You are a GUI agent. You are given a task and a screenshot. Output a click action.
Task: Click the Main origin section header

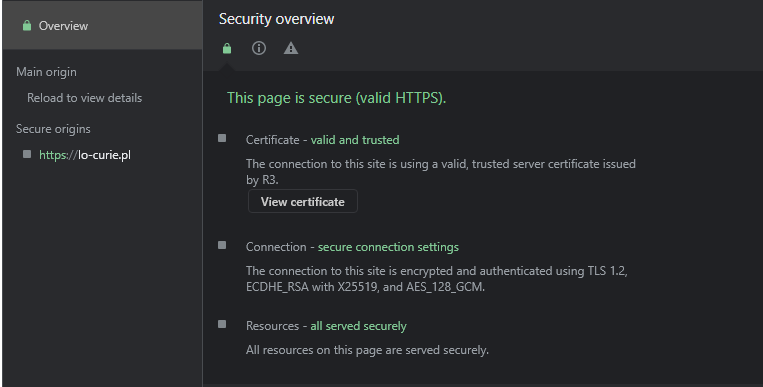46,72
